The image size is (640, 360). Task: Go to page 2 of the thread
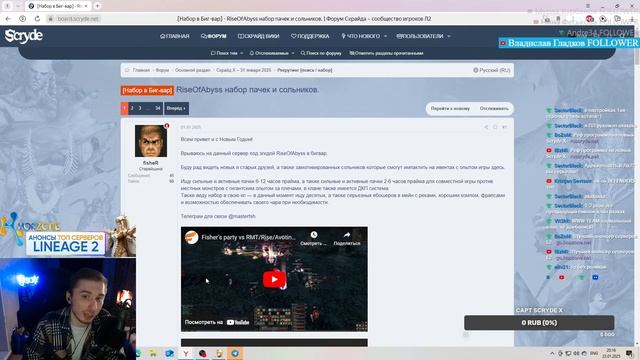pyautogui.click(x=132, y=108)
